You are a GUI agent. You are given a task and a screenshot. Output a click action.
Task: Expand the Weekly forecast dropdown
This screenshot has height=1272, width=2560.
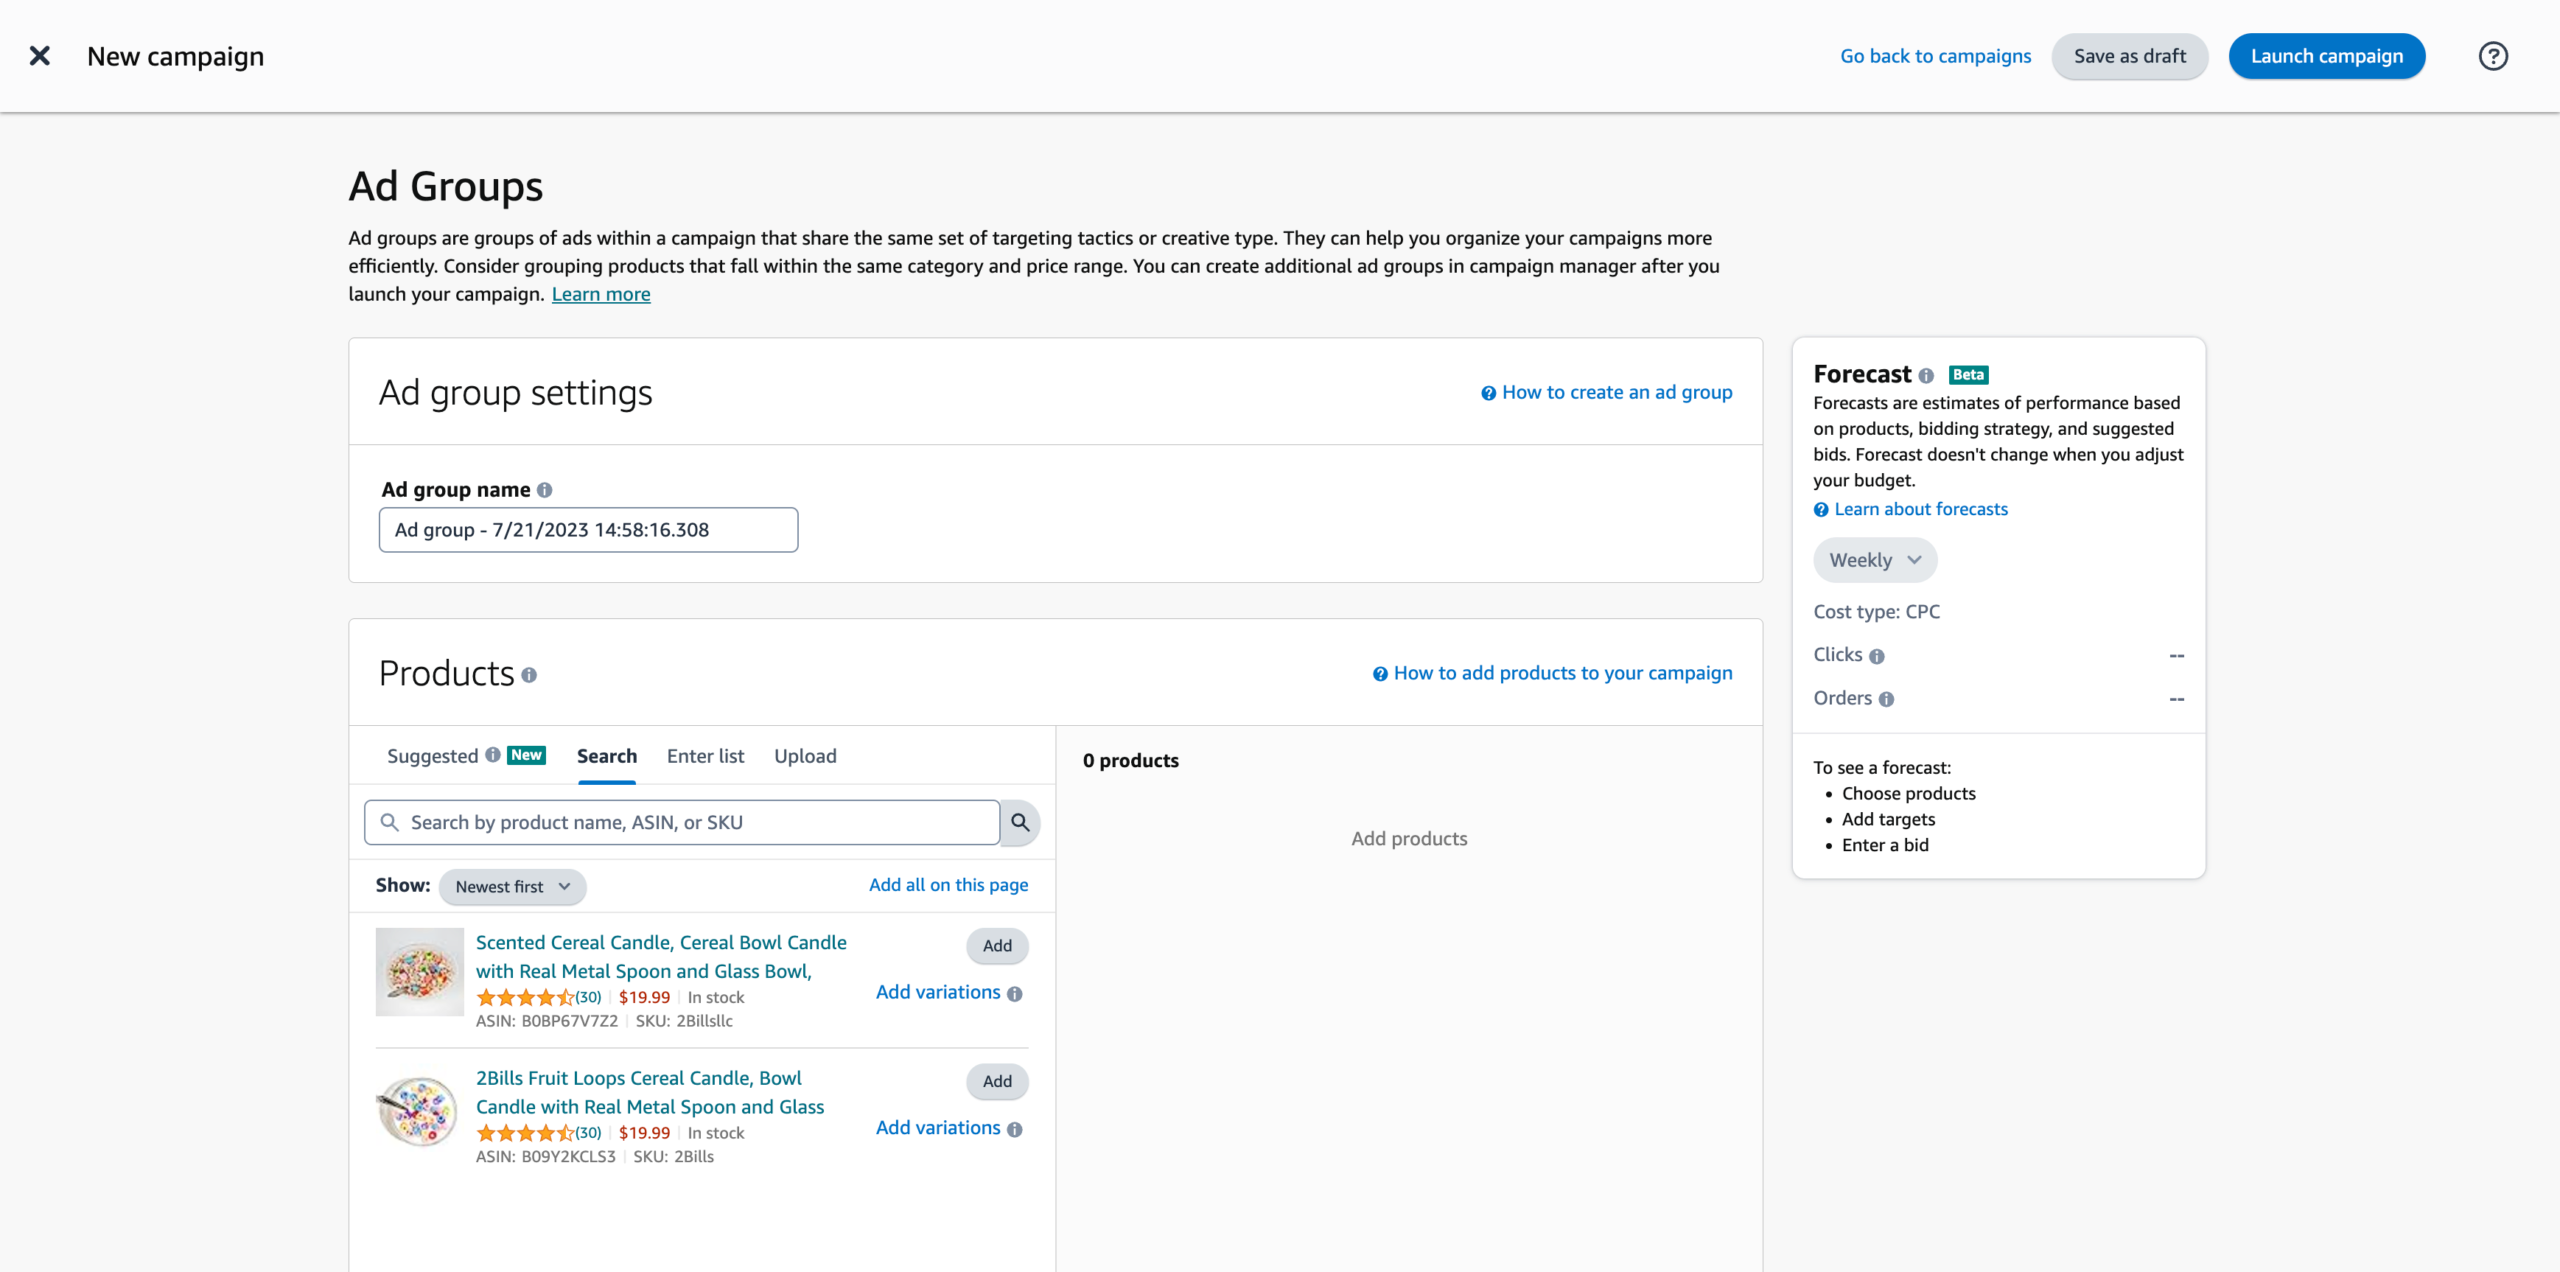click(1874, 560)
